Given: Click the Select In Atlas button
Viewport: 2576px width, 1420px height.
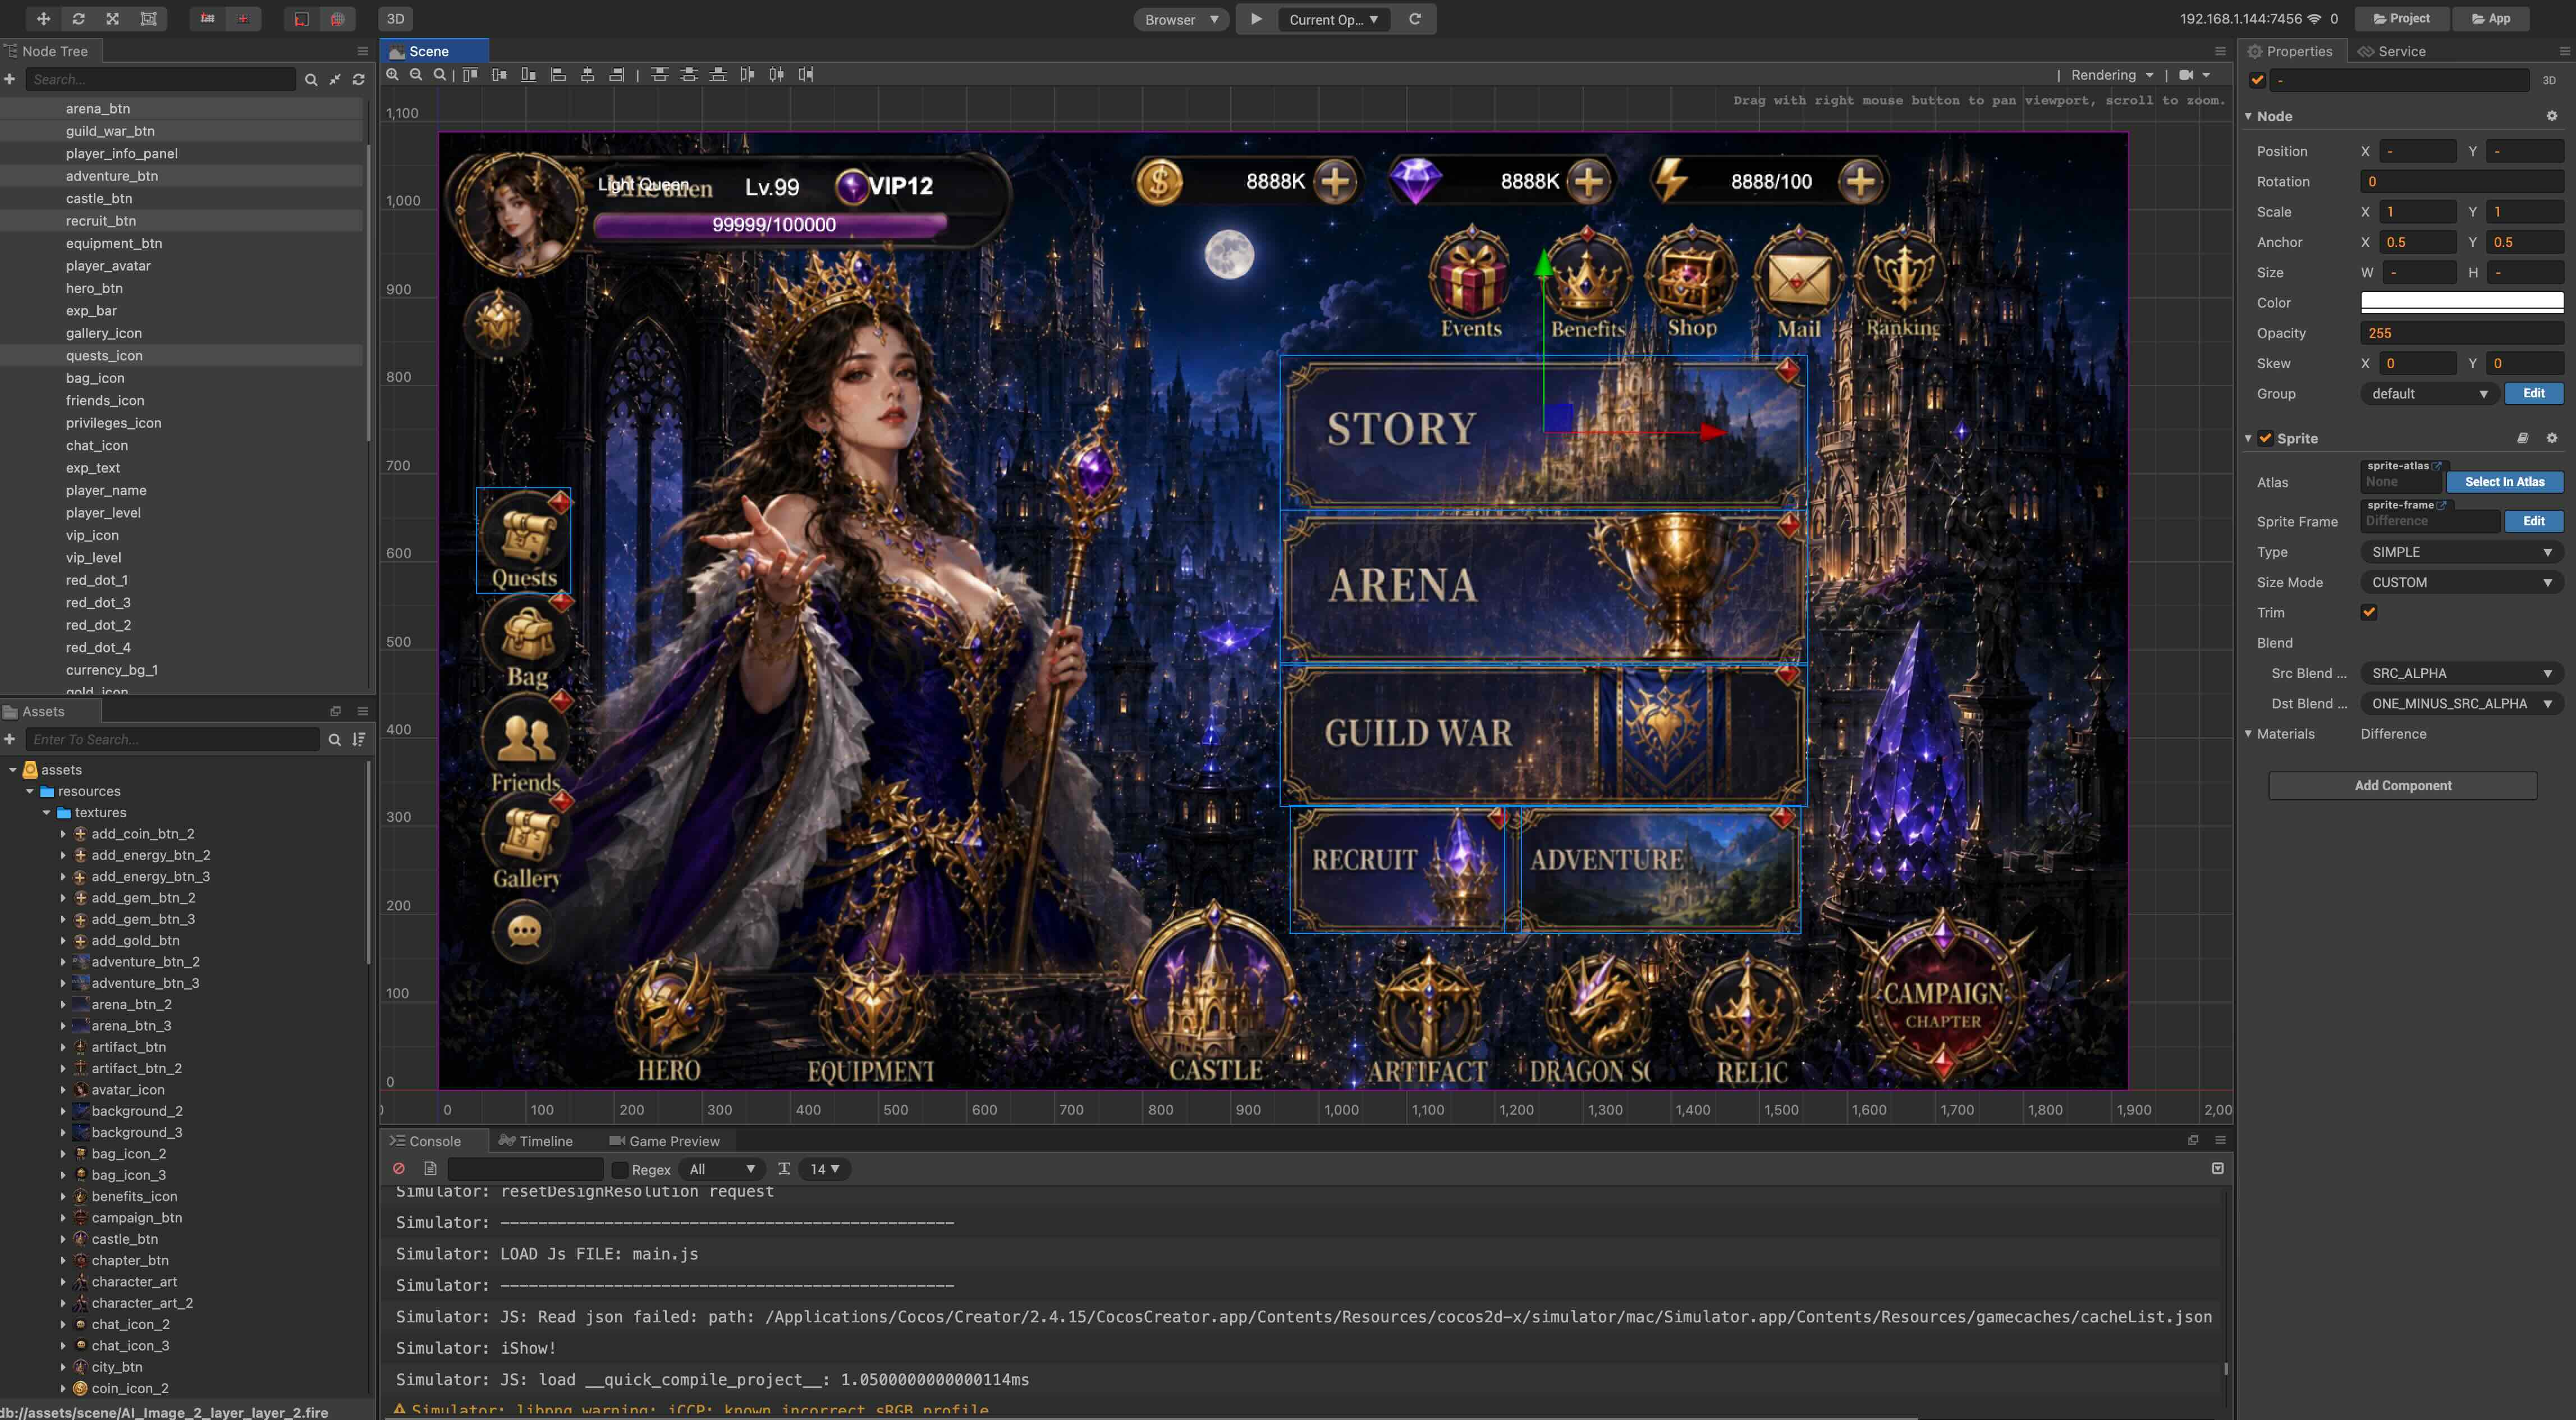Looking at the screenshot, I should coord(2504,482).
